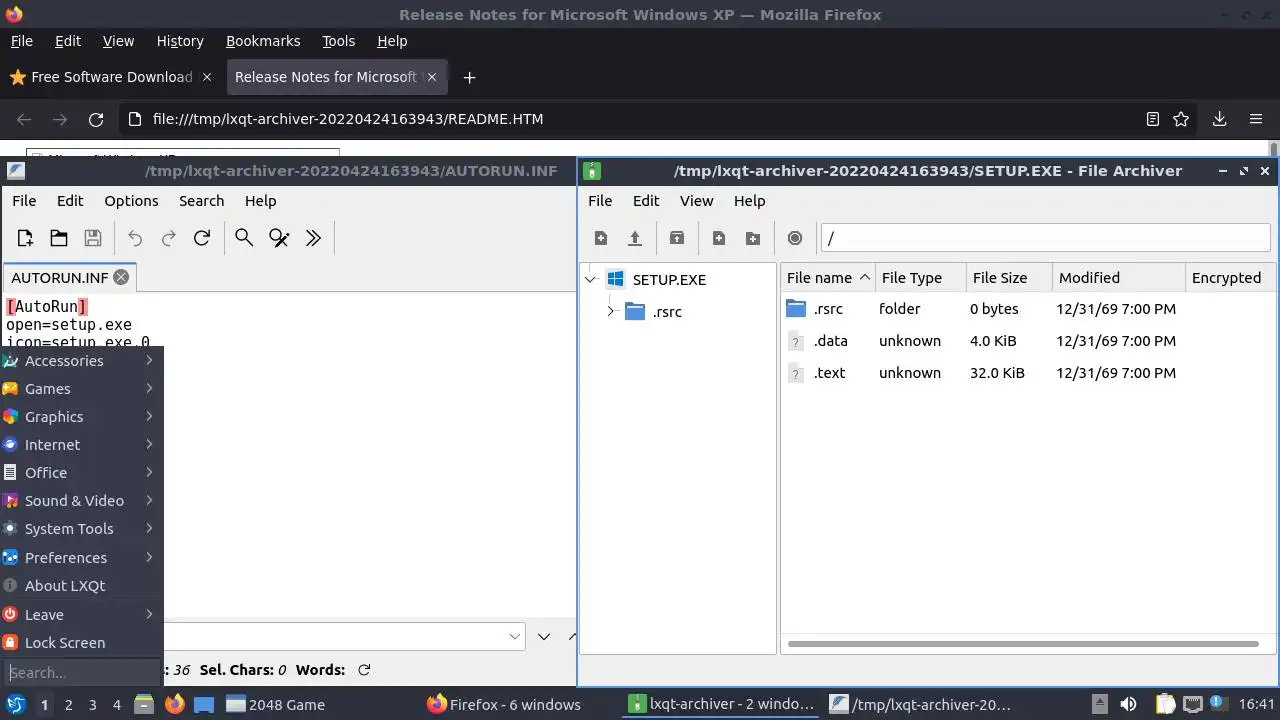The image size is (1280, 720).
Task: Open Firefox History menu
Action: pyautogui.click(x=180, y=41)
